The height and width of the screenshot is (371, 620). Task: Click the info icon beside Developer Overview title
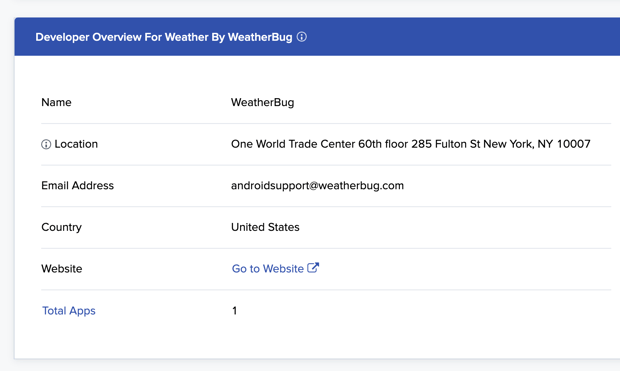pyautogui.click(x=302, y=37)
